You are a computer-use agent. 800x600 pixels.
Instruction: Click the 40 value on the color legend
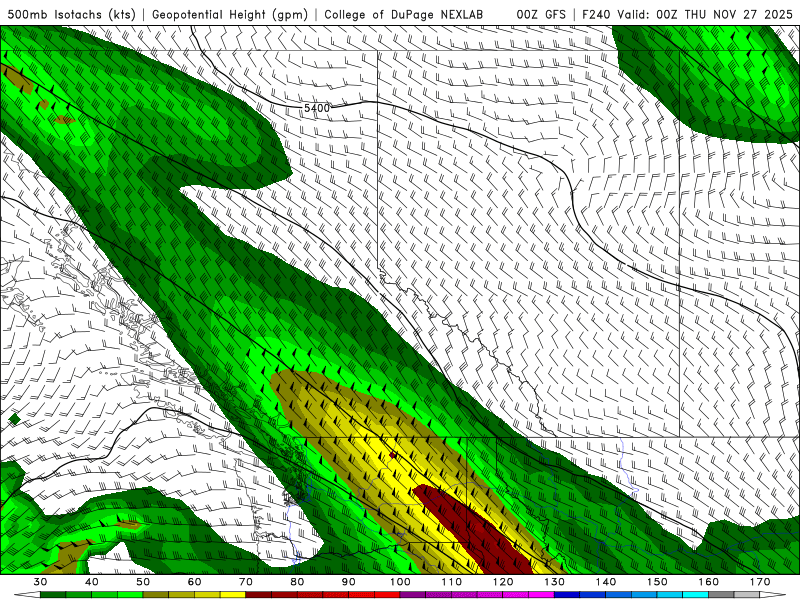pyautogui.click(x=91, y=582)
